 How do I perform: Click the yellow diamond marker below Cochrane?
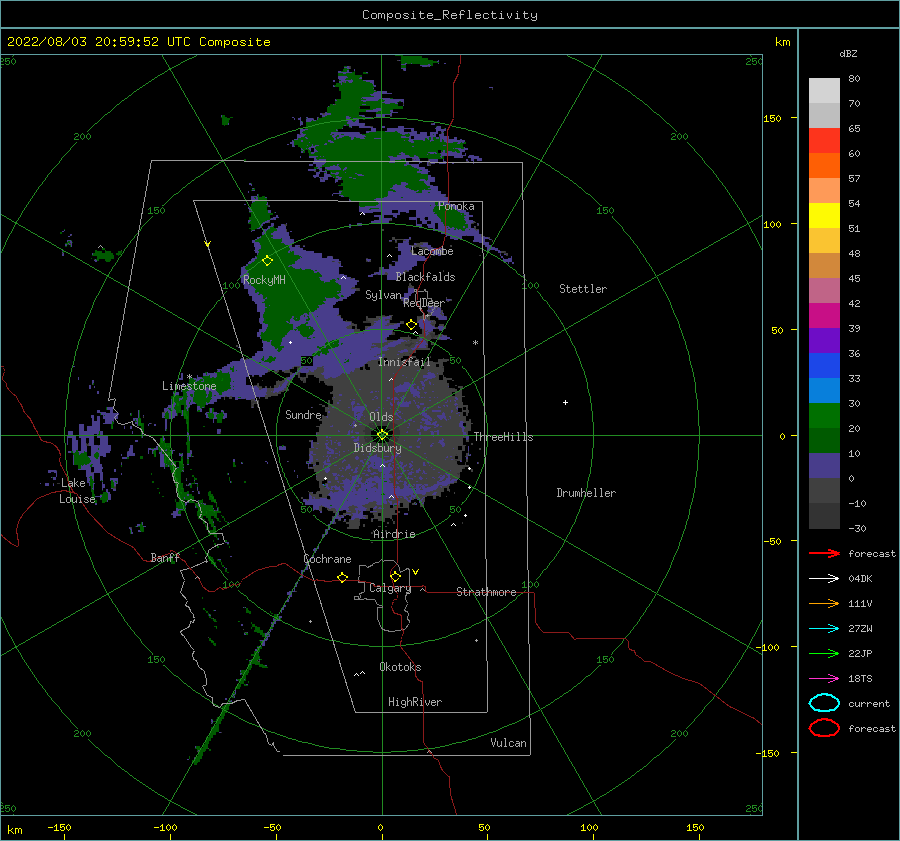coord(342,577)
